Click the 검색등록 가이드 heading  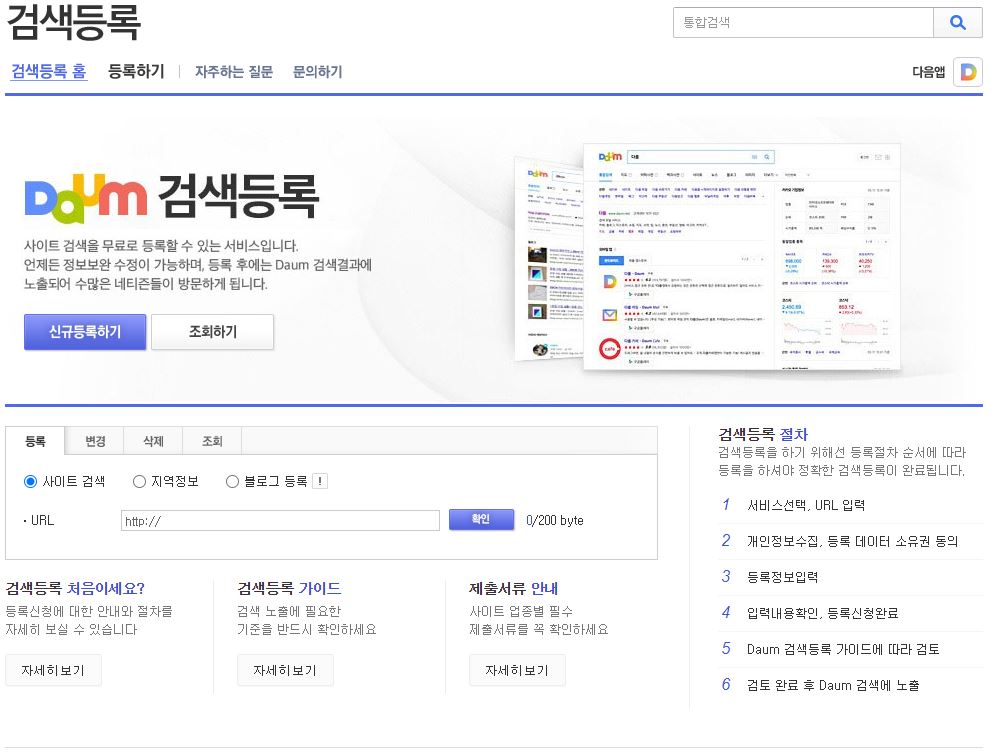[289, 588]
